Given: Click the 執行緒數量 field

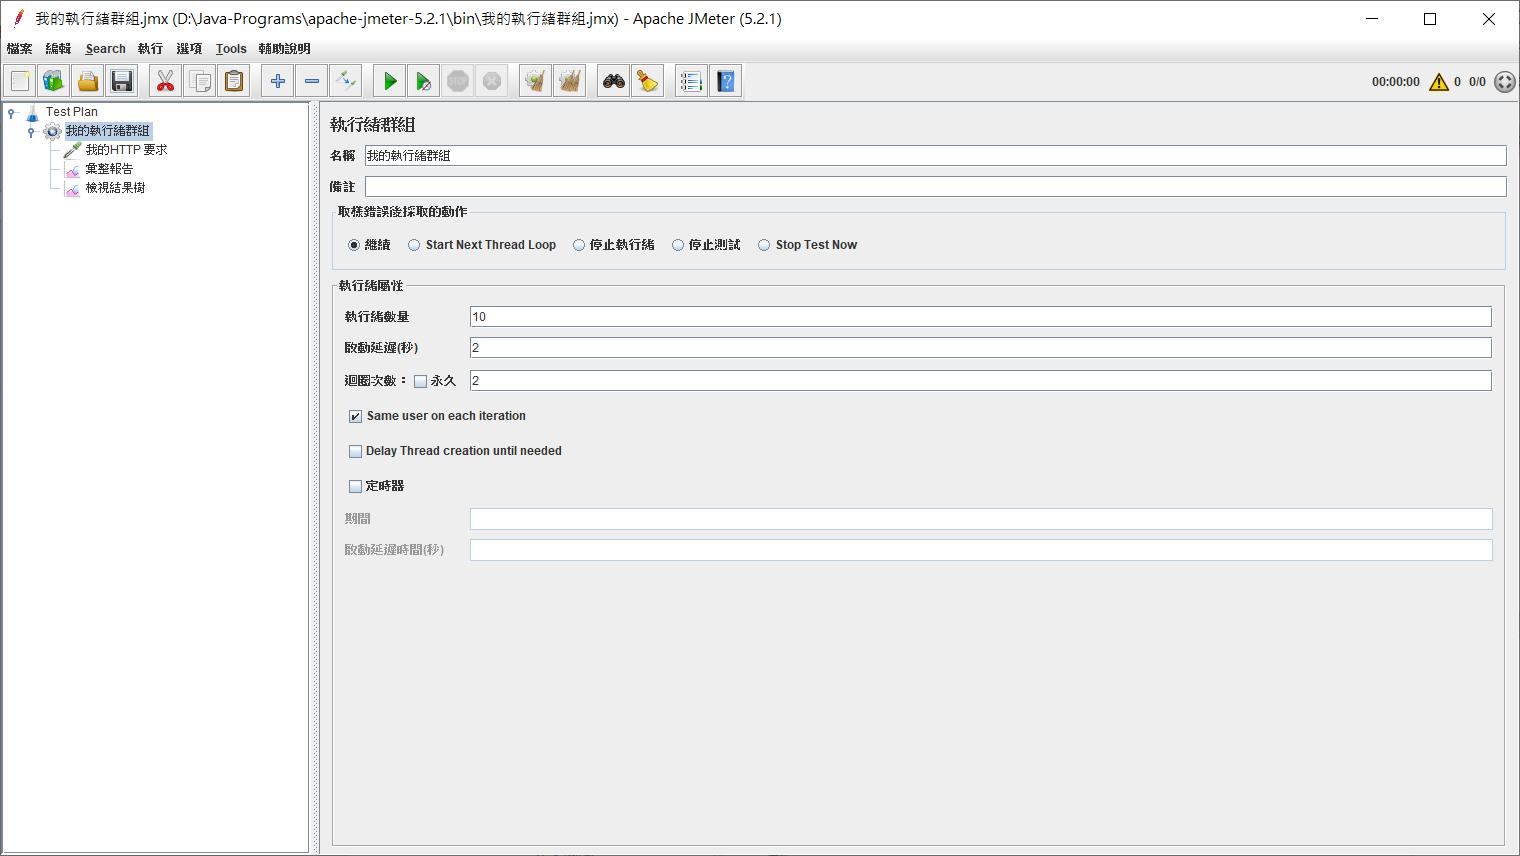Looking at the screenshot, I should pos(980,317).
